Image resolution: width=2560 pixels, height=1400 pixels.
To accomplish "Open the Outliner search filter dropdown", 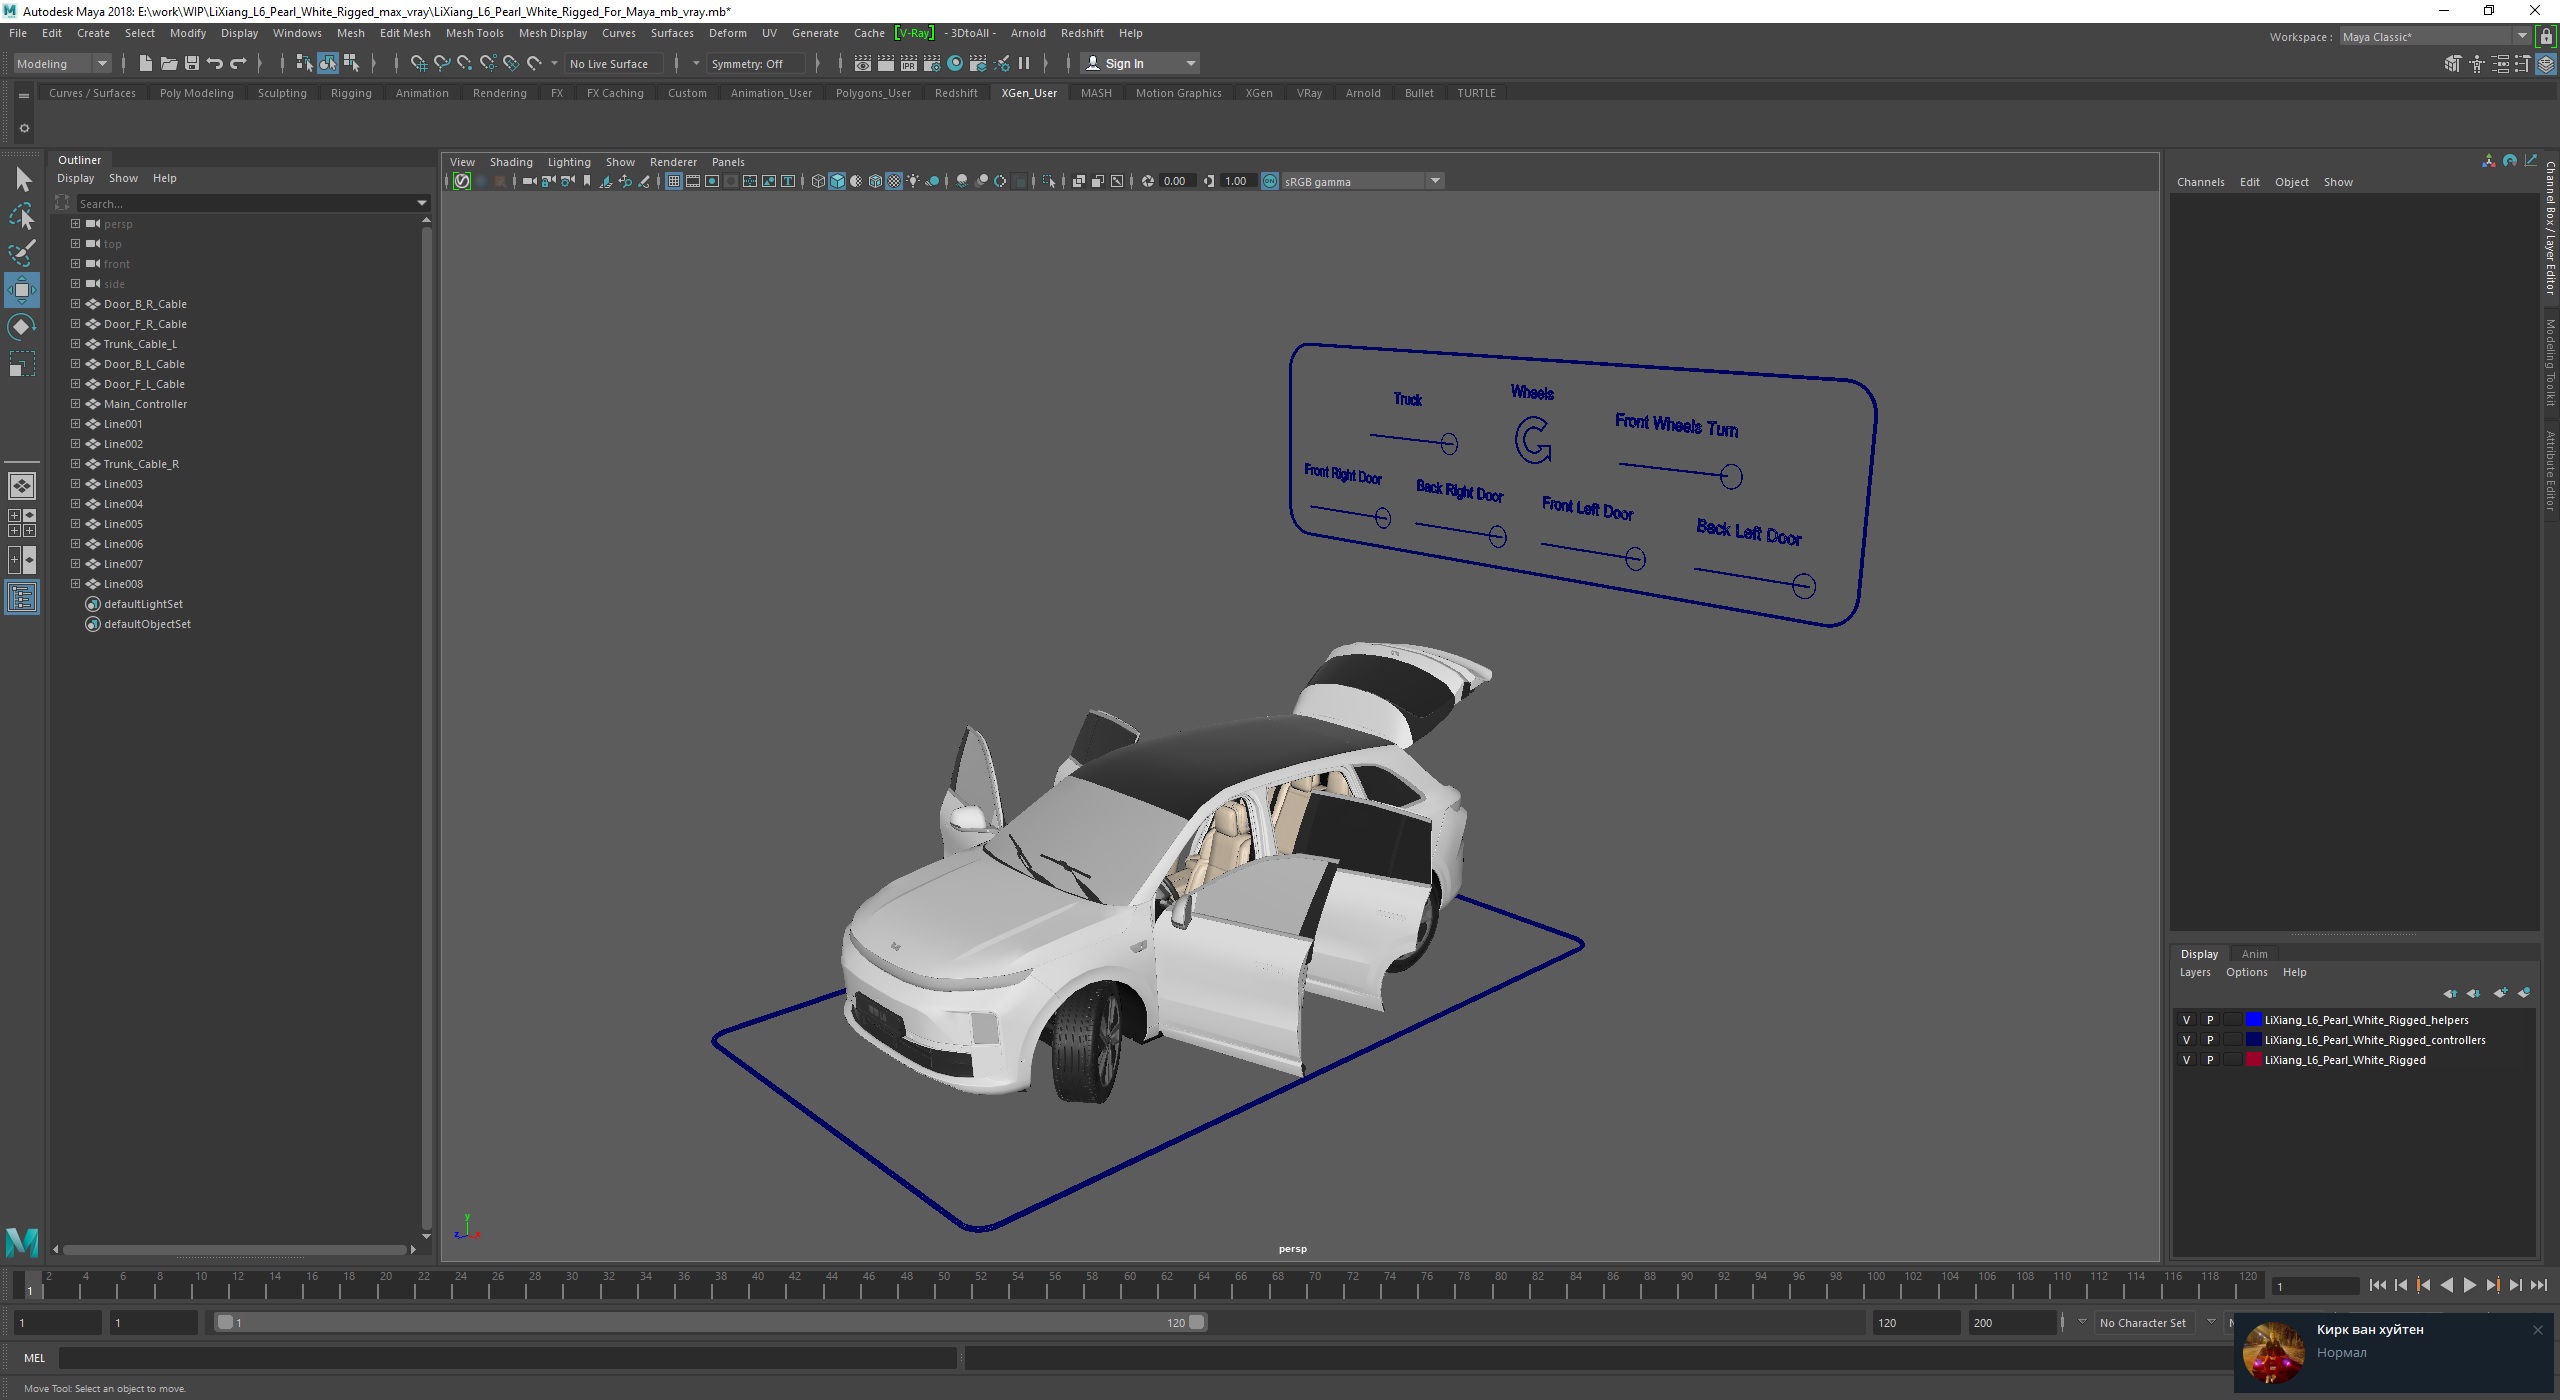I will (422, 204).
